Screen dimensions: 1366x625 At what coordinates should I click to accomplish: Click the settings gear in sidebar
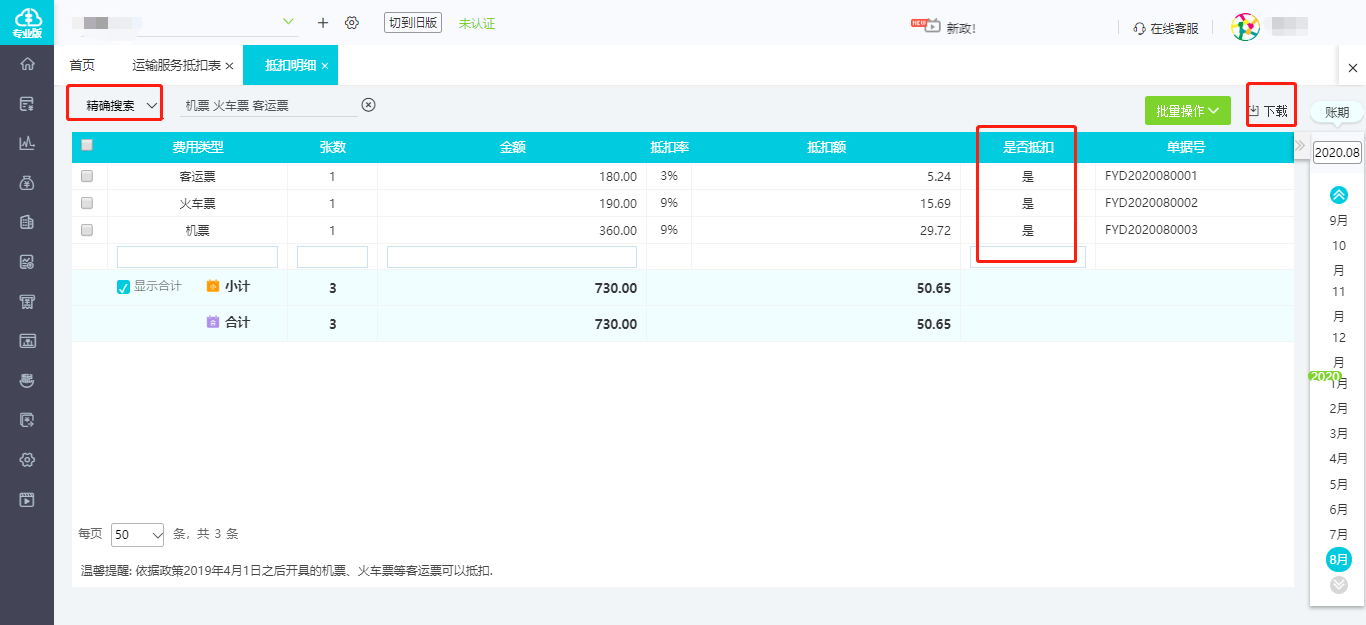pos(27,460)
